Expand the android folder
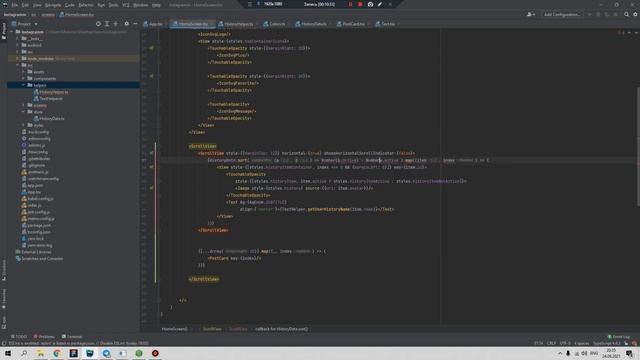 click(x=18, y=45)
